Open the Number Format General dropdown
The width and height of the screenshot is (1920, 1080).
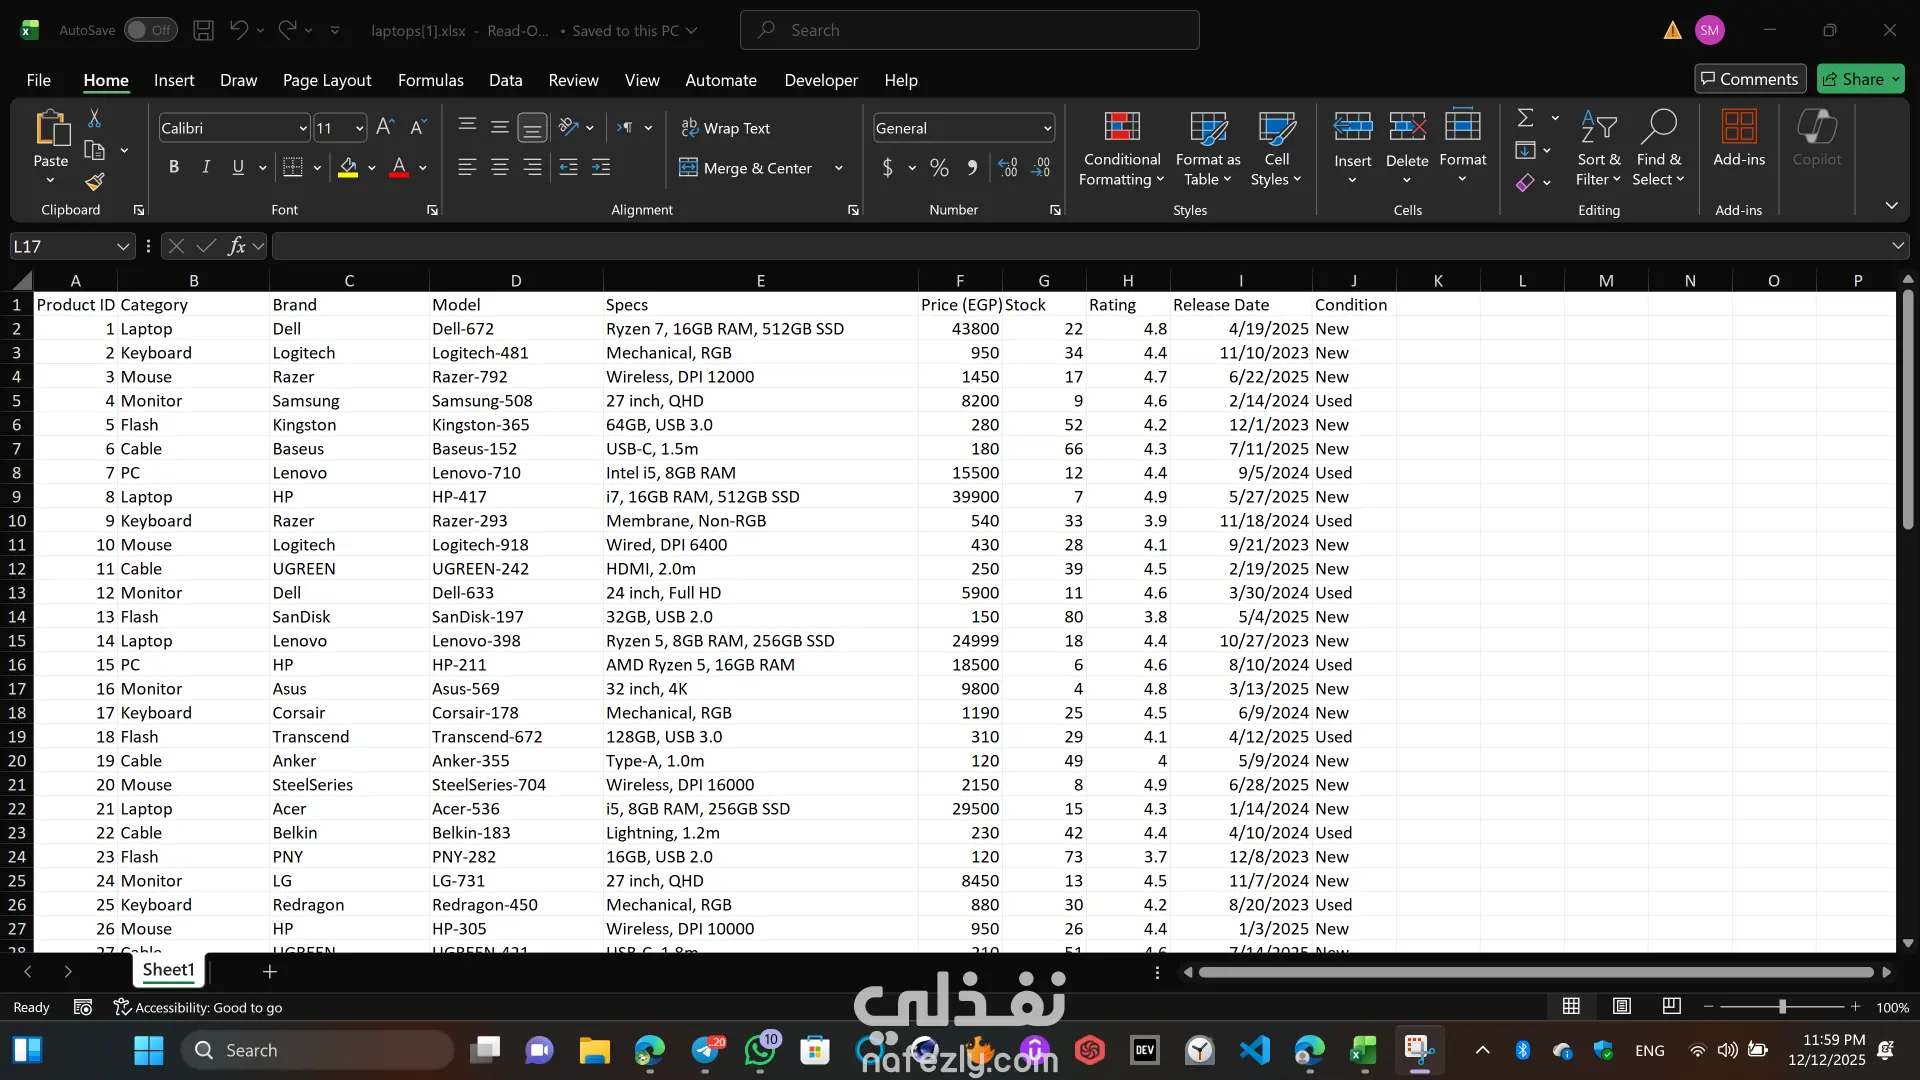[1047, 128]
